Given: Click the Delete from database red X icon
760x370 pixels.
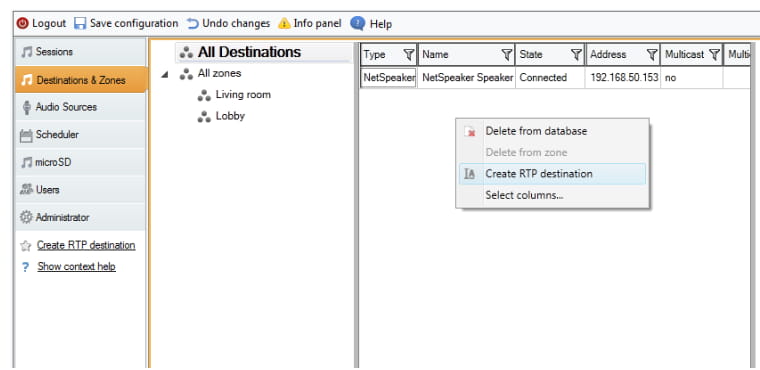Looking at the screenshot, I should (x=470, y=131).
